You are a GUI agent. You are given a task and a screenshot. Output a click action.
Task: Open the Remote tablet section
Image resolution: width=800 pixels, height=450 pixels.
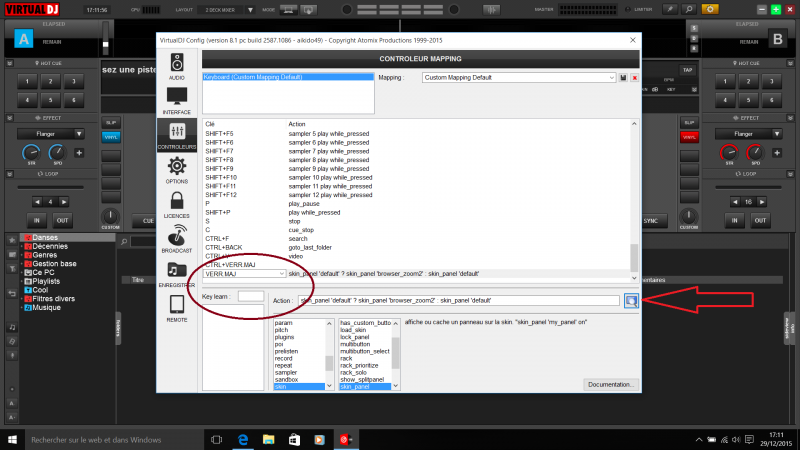coord(176,308)
